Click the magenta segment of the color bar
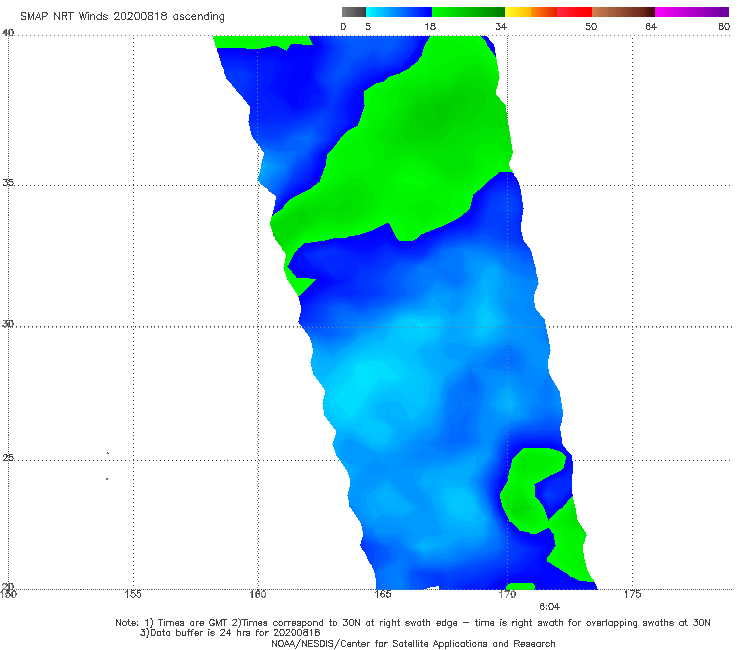 pyautogui.click(x=692, y=12)
